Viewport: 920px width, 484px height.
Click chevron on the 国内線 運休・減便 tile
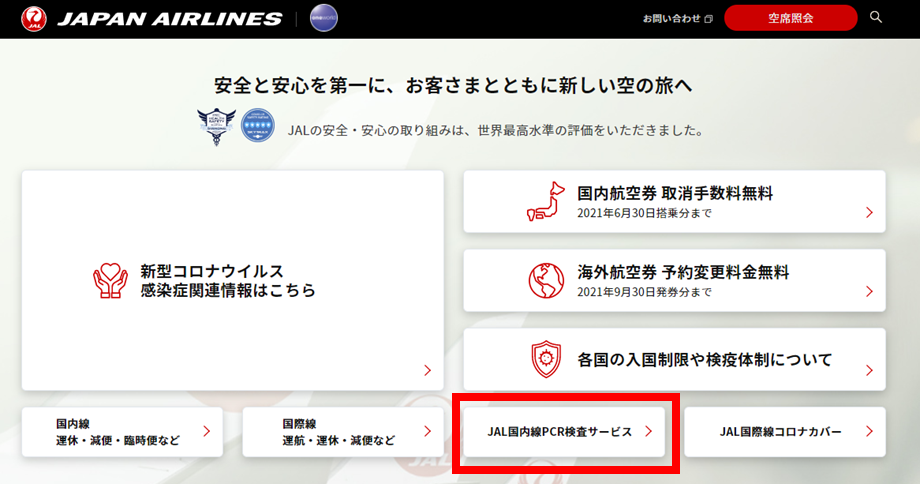pyautogui.click(x=207, y=431)
